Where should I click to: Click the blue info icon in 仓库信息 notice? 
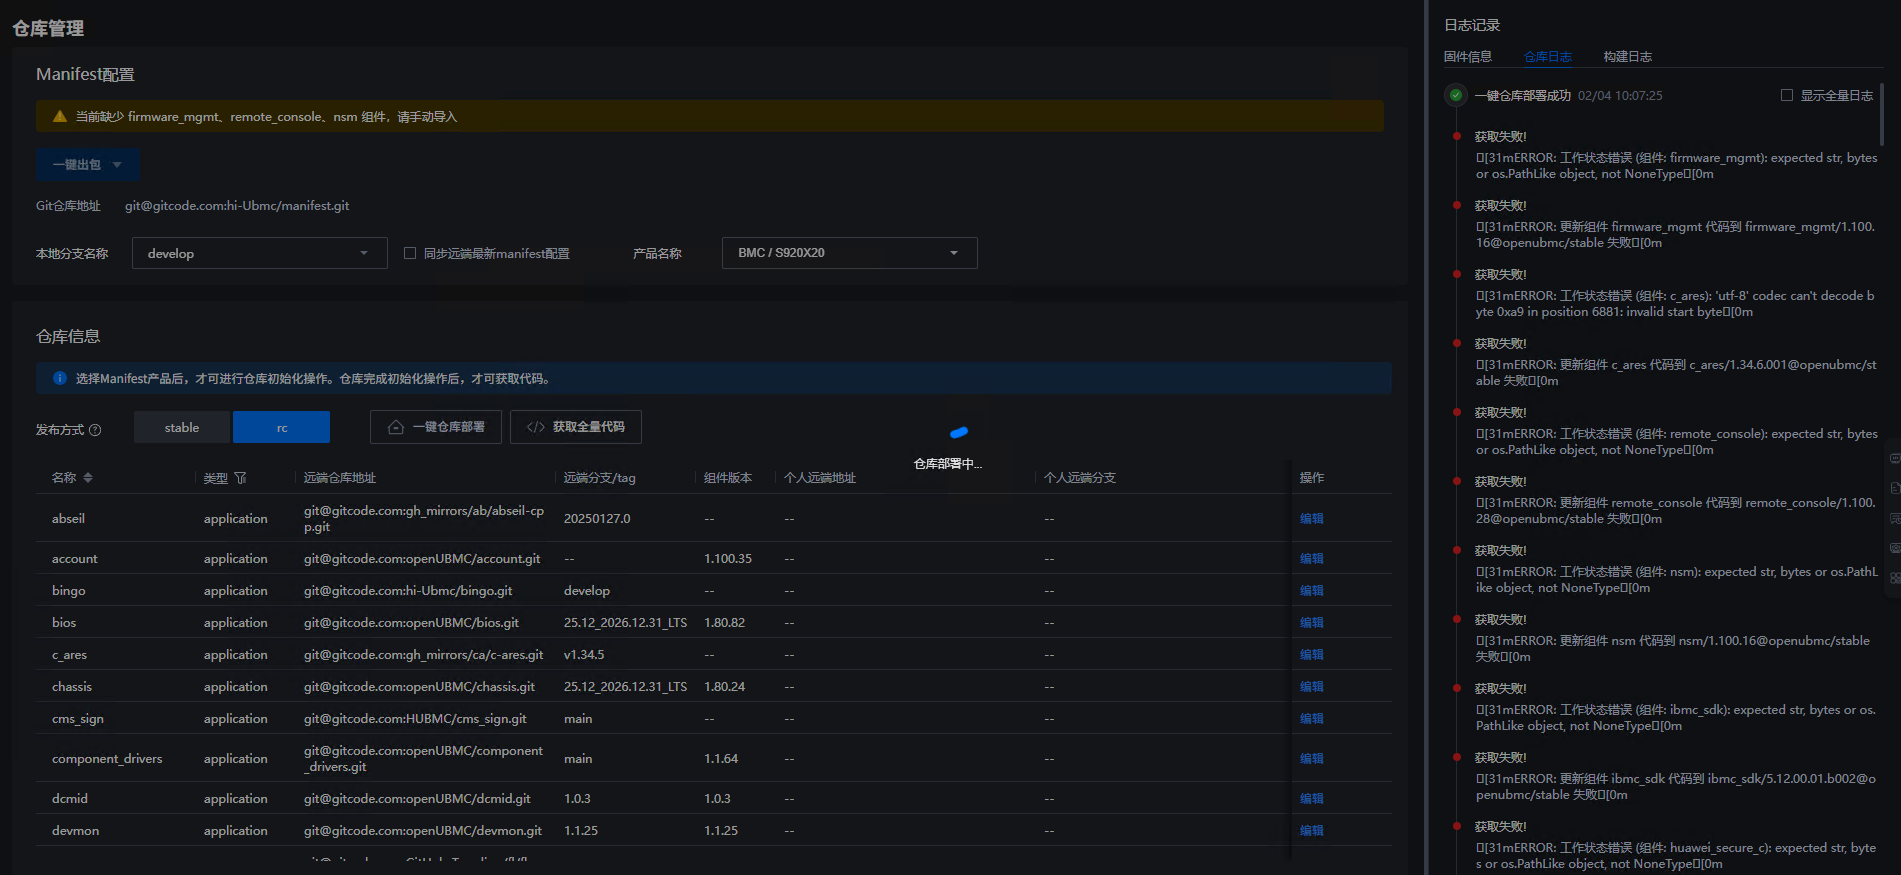coord(59,378)
